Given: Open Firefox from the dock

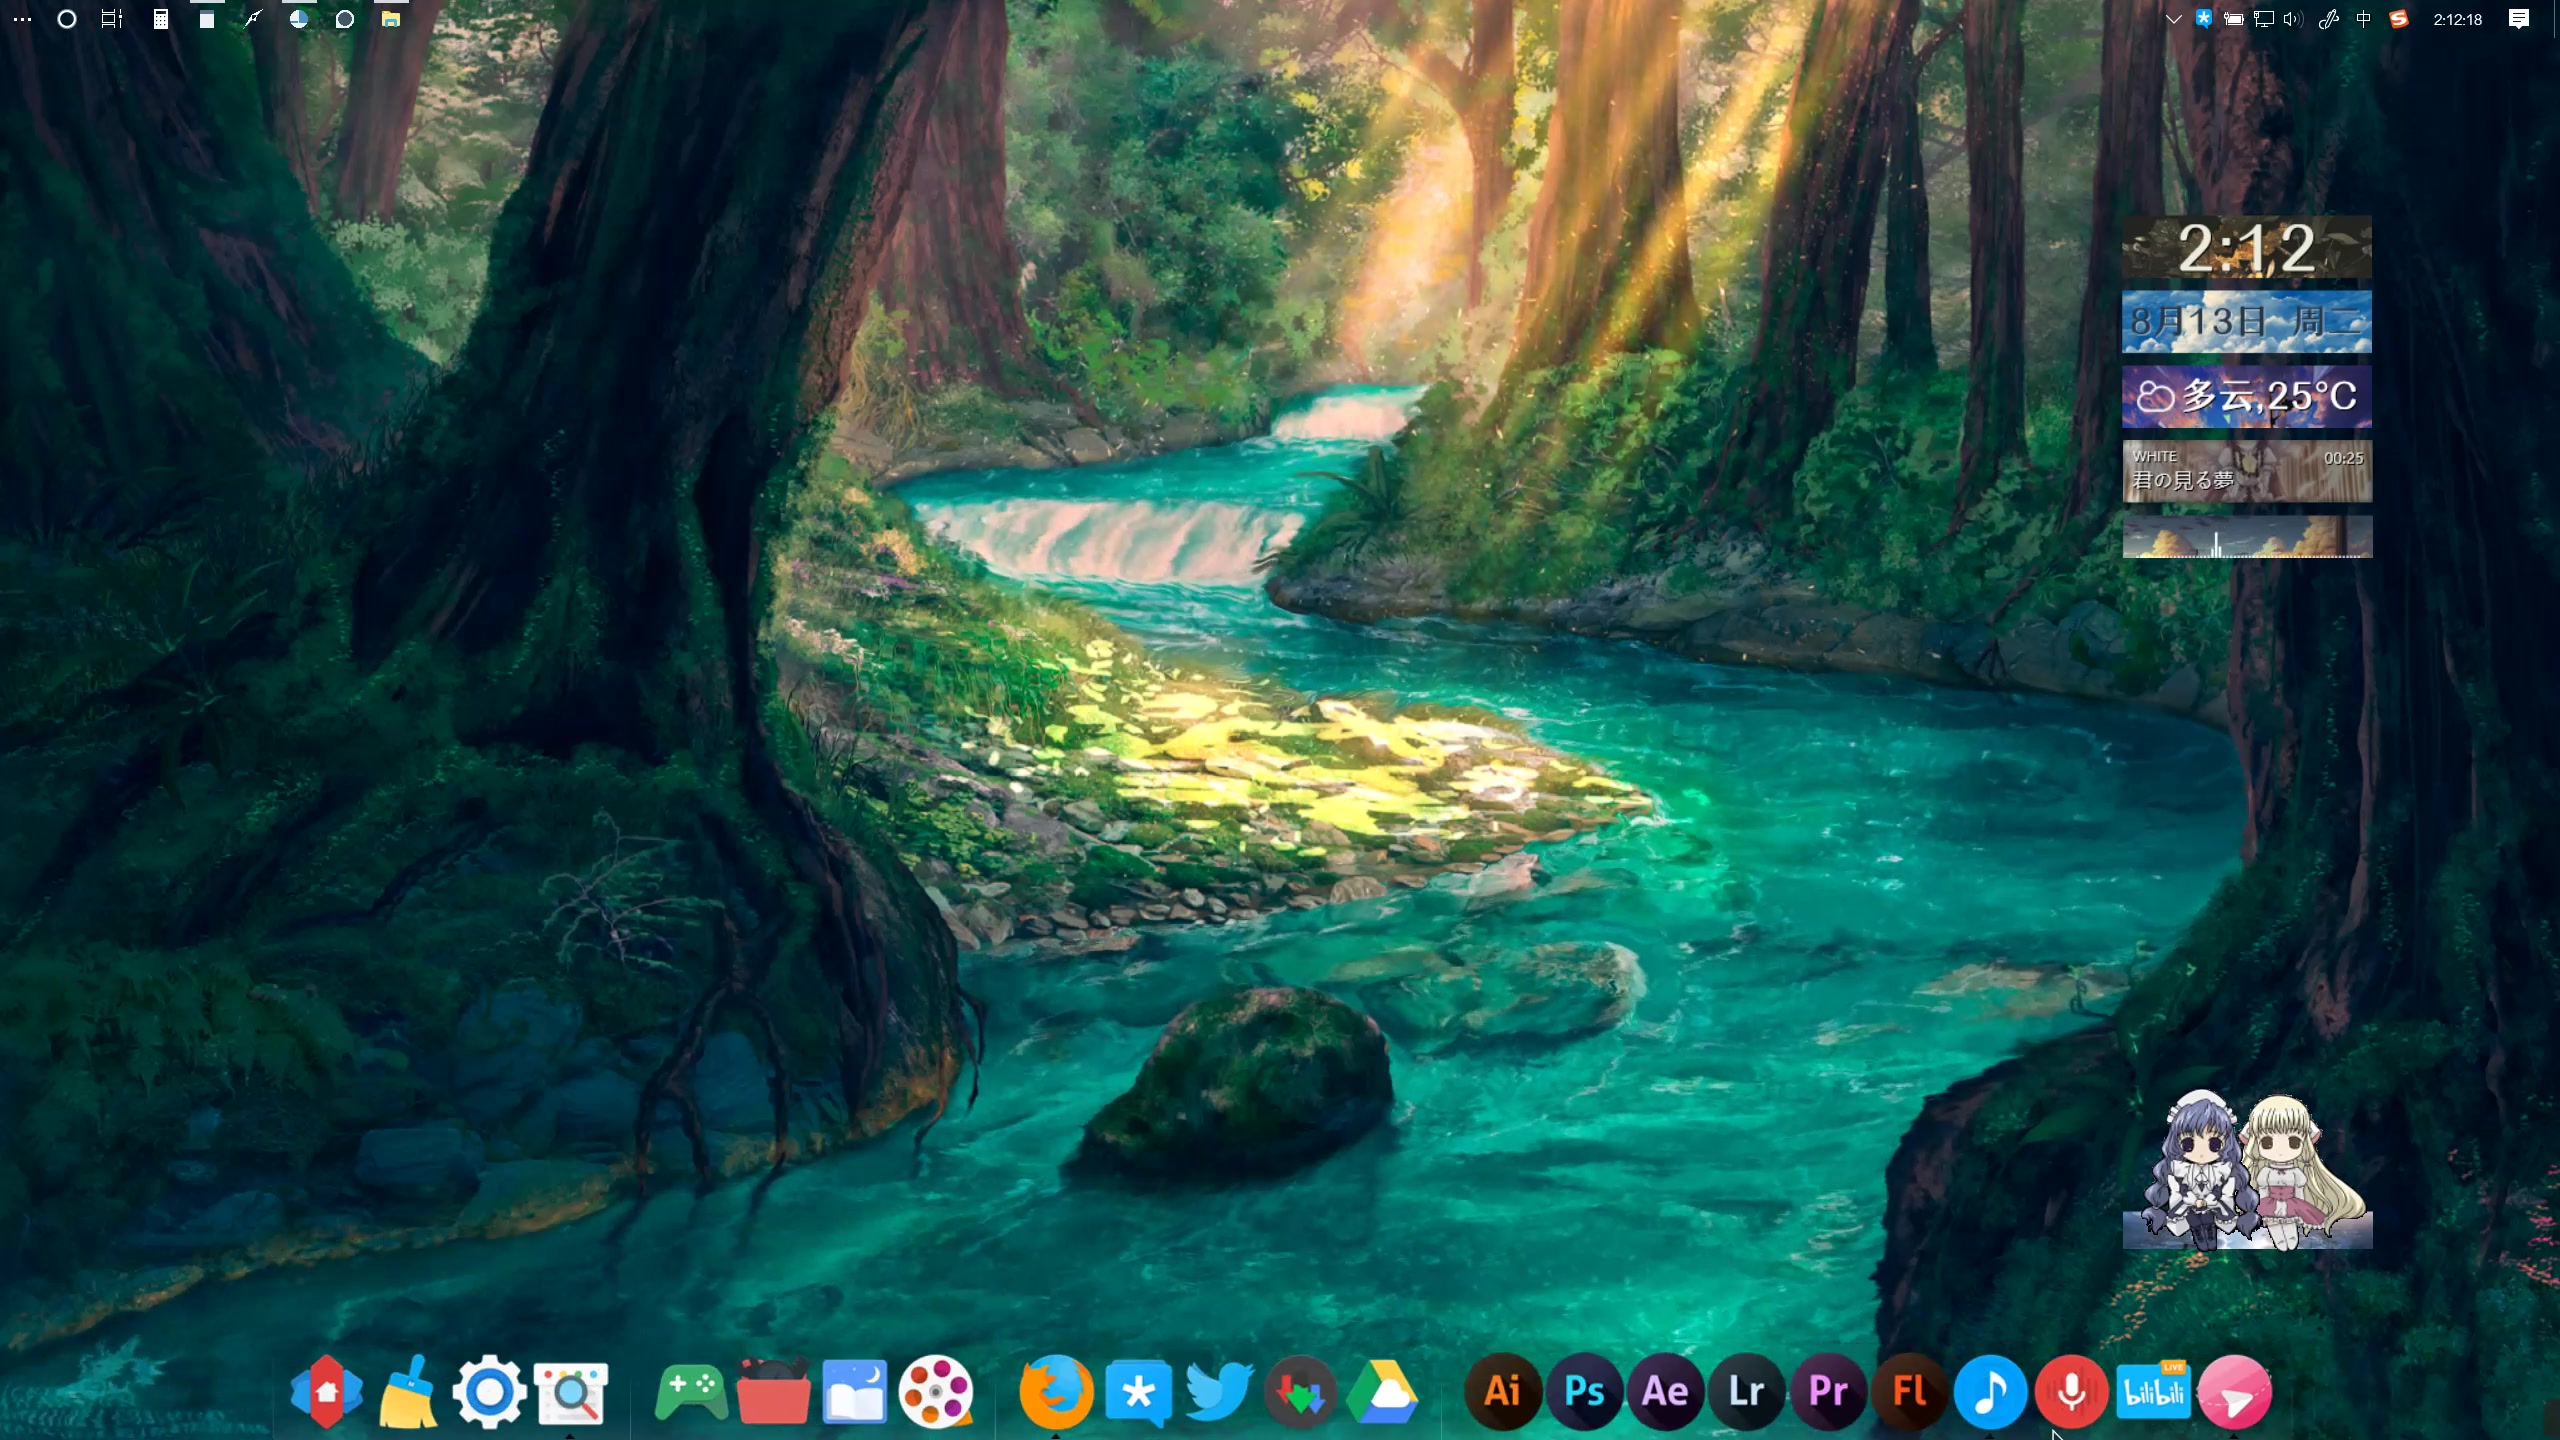Looking at the screenshot, I should coord(1057,1390).
